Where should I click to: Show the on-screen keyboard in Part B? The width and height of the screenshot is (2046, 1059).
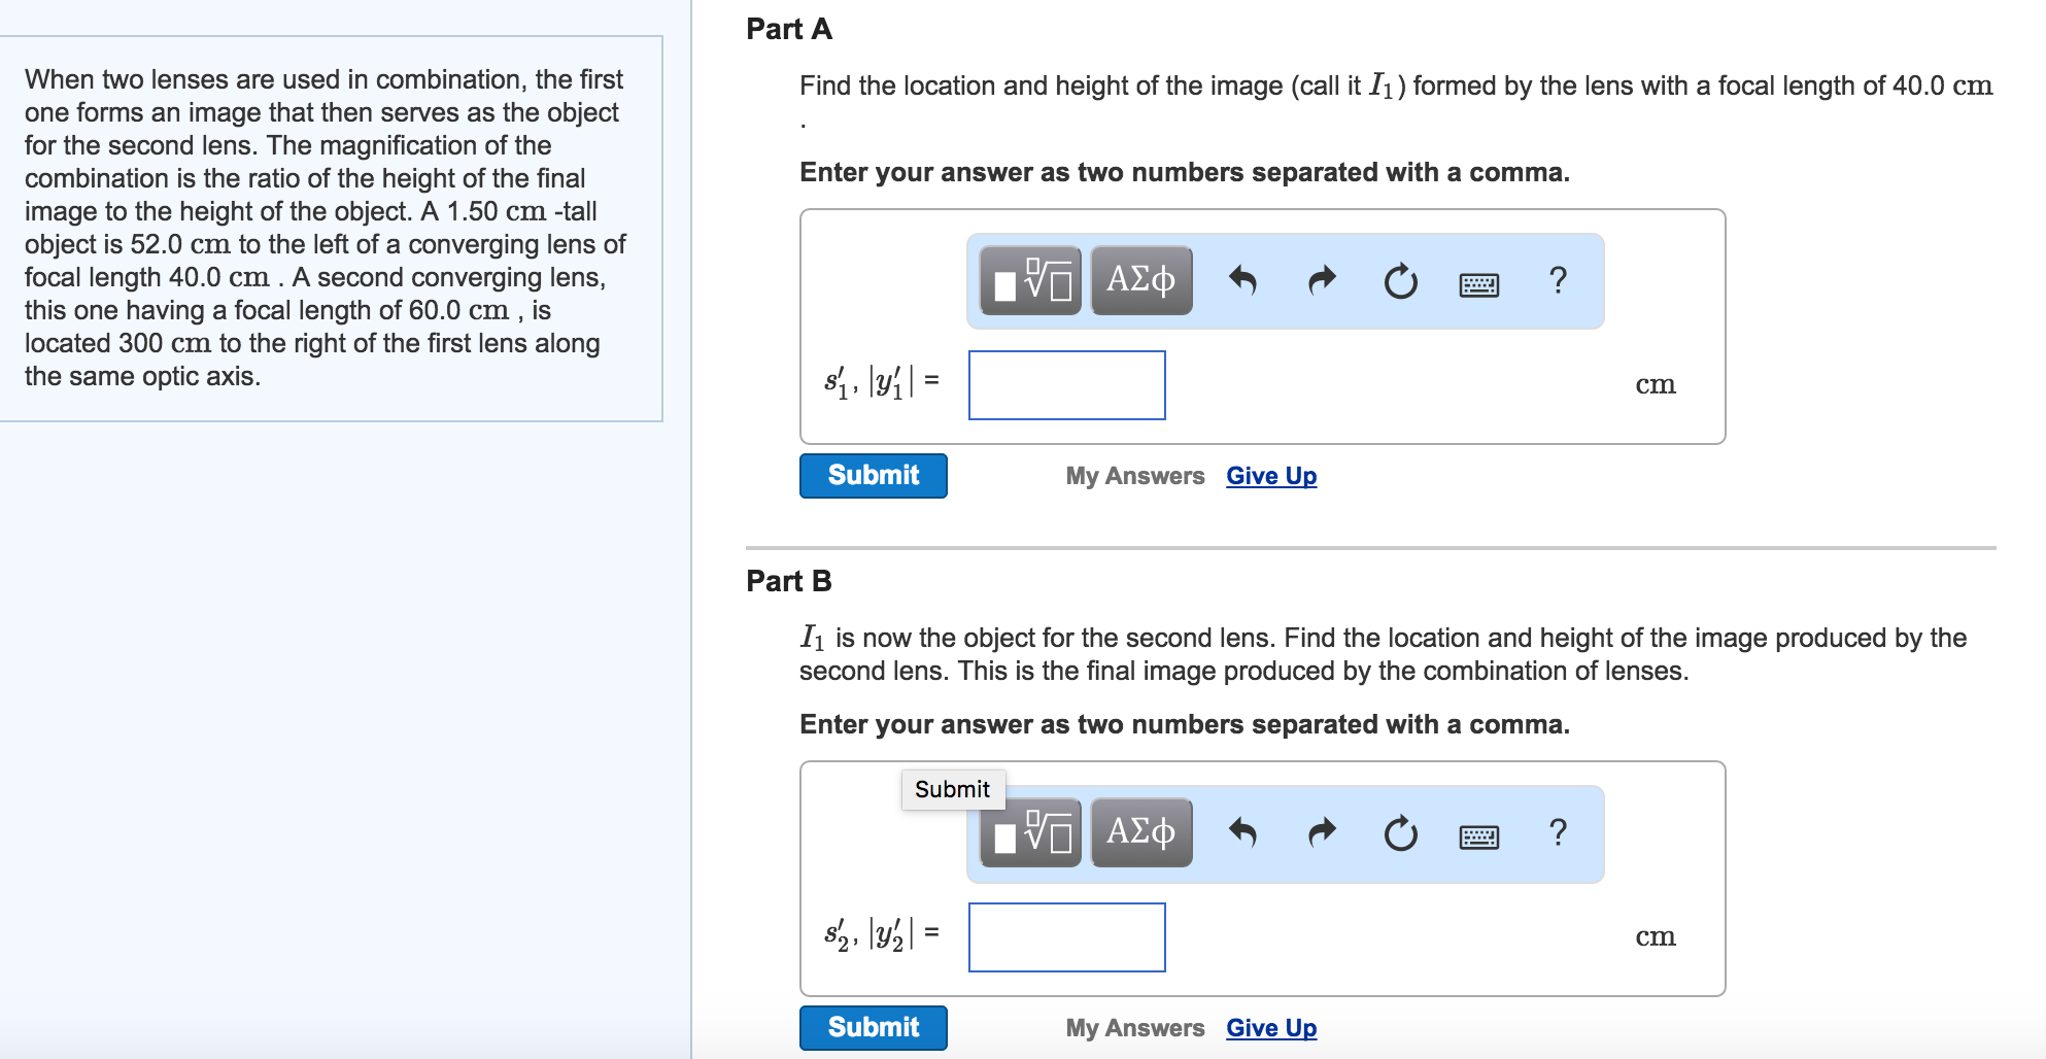(x=1480, y=836)
